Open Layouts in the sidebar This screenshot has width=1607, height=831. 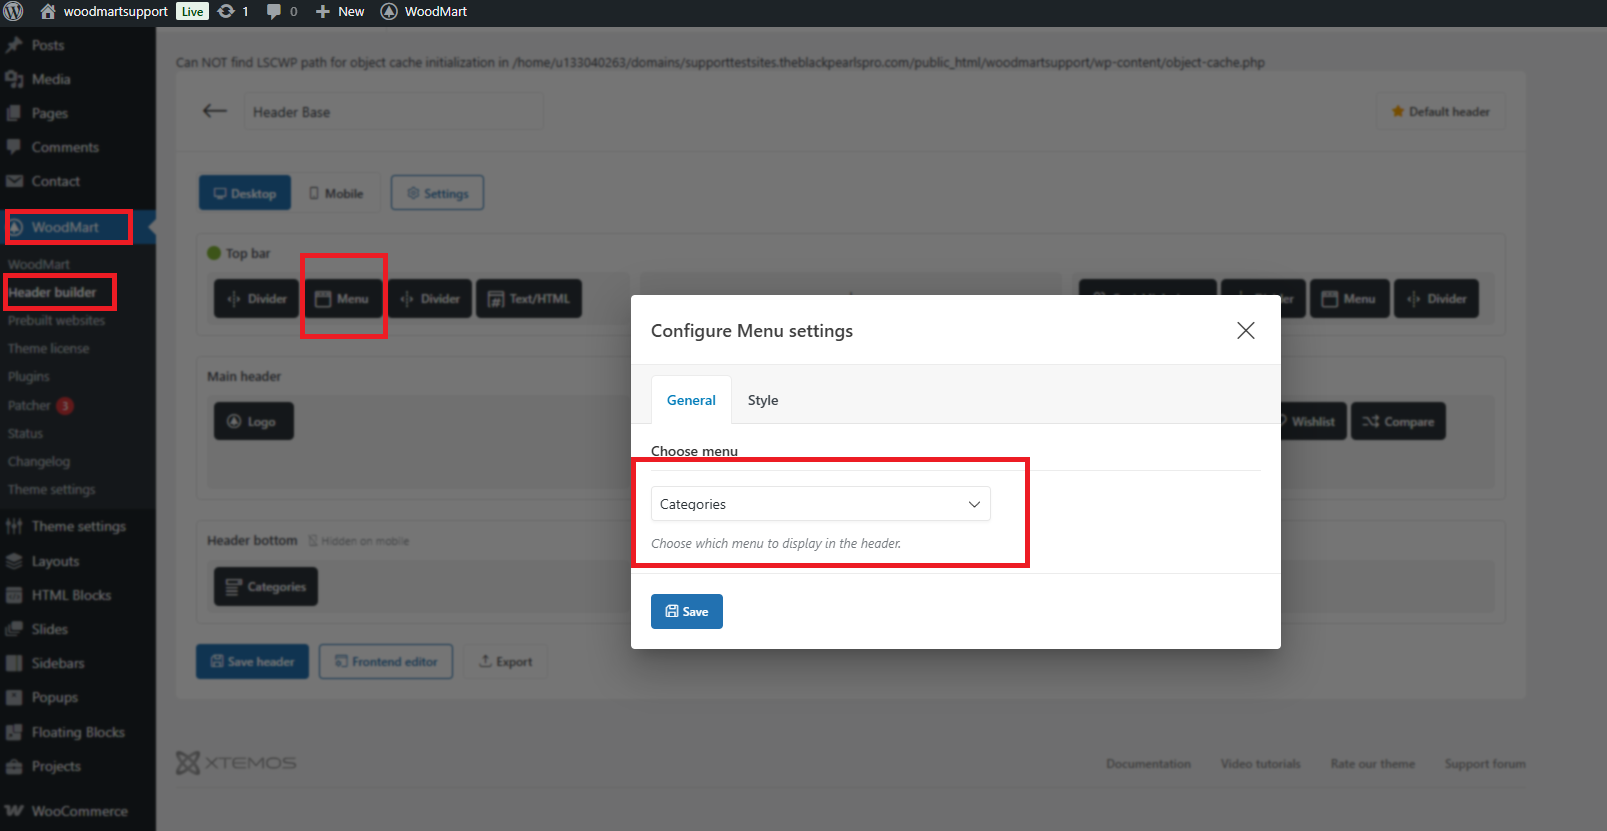(x=55, y=561)
